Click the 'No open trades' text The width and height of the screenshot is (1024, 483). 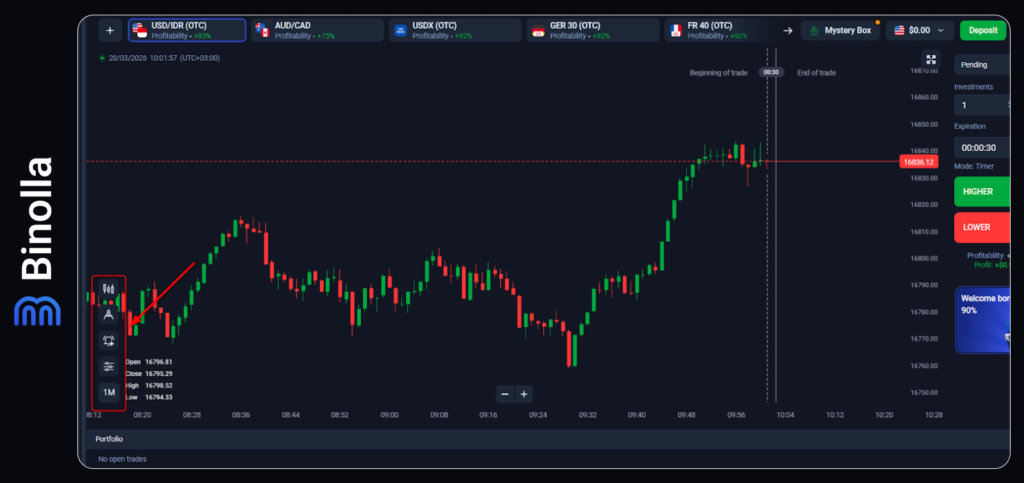click(x=122, y=459)
